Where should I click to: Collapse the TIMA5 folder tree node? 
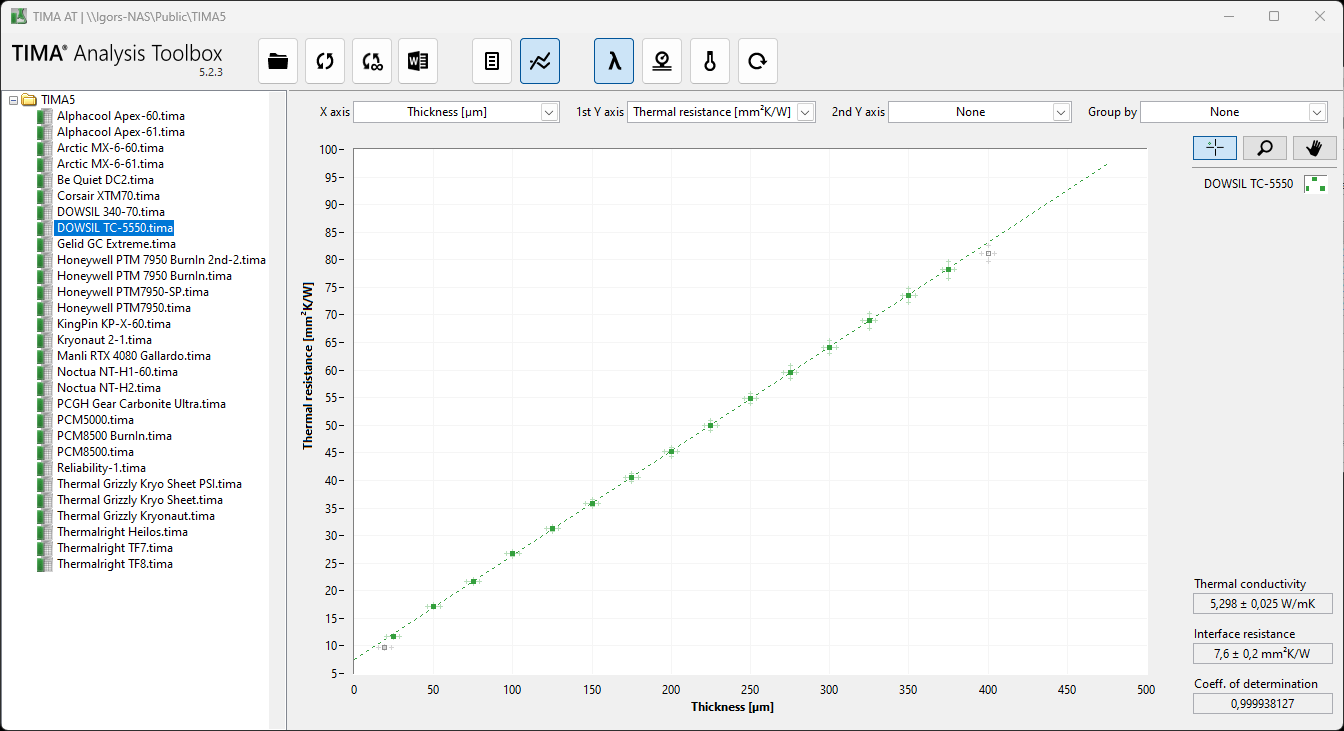[x=14, y=100]
